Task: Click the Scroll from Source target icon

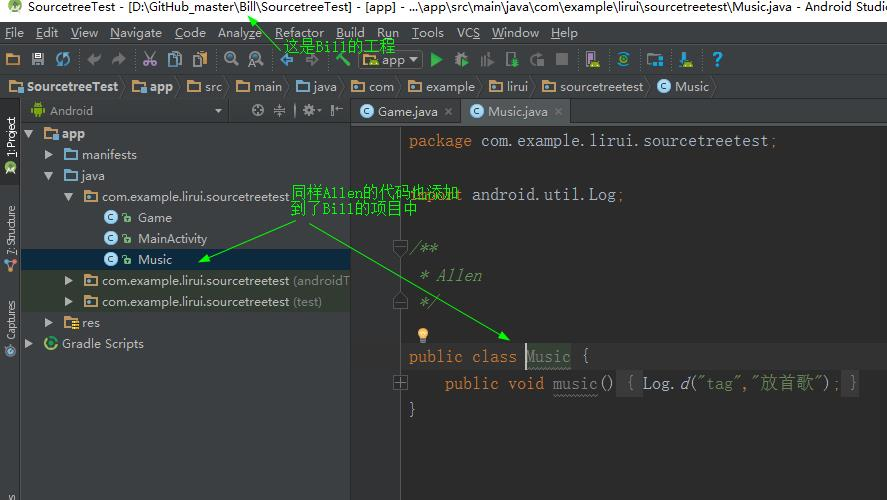Action: [x=258, y=110]
